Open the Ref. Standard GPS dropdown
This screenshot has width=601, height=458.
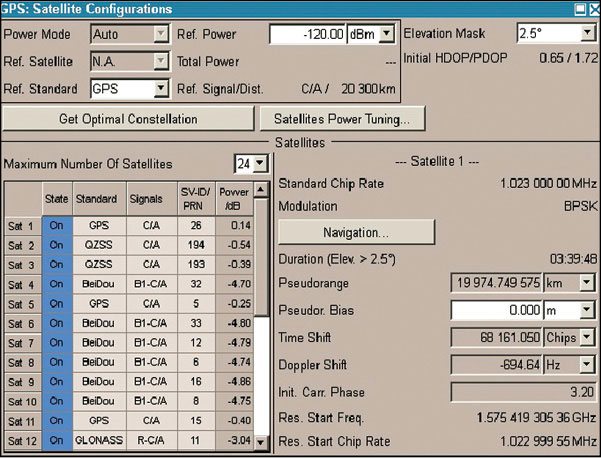coord(160,89)
